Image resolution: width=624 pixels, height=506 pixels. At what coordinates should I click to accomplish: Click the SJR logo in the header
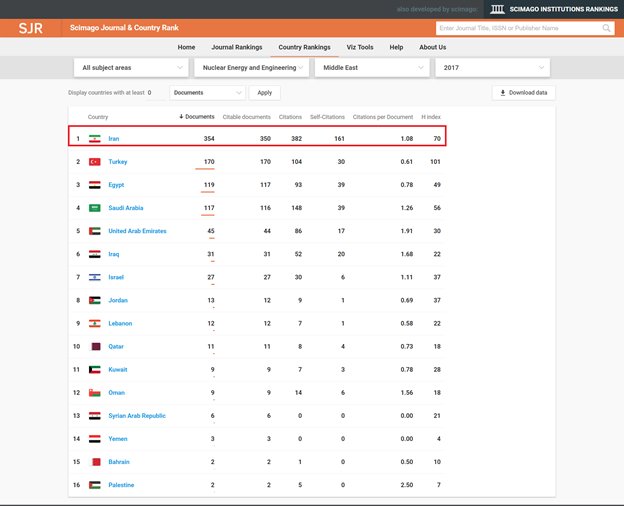(x=31, y=28)
